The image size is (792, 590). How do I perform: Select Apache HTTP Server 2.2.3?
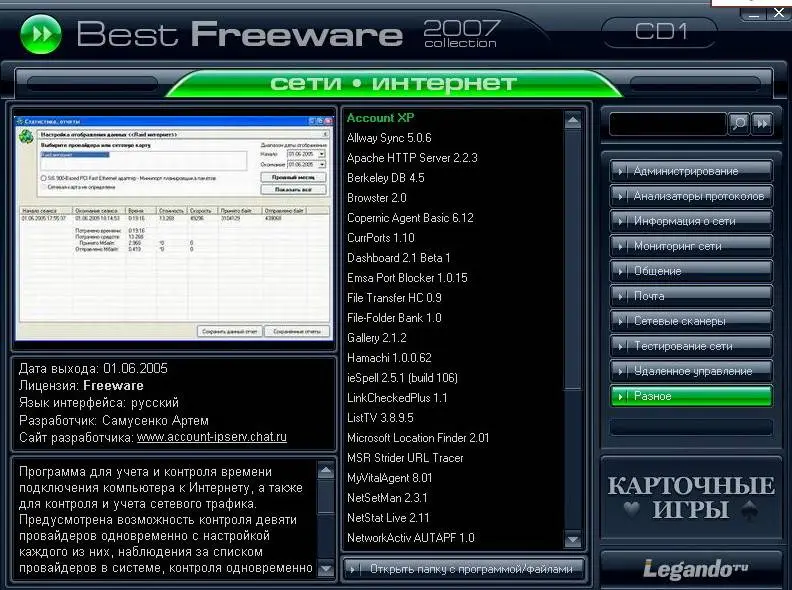(x=412, y=158)
